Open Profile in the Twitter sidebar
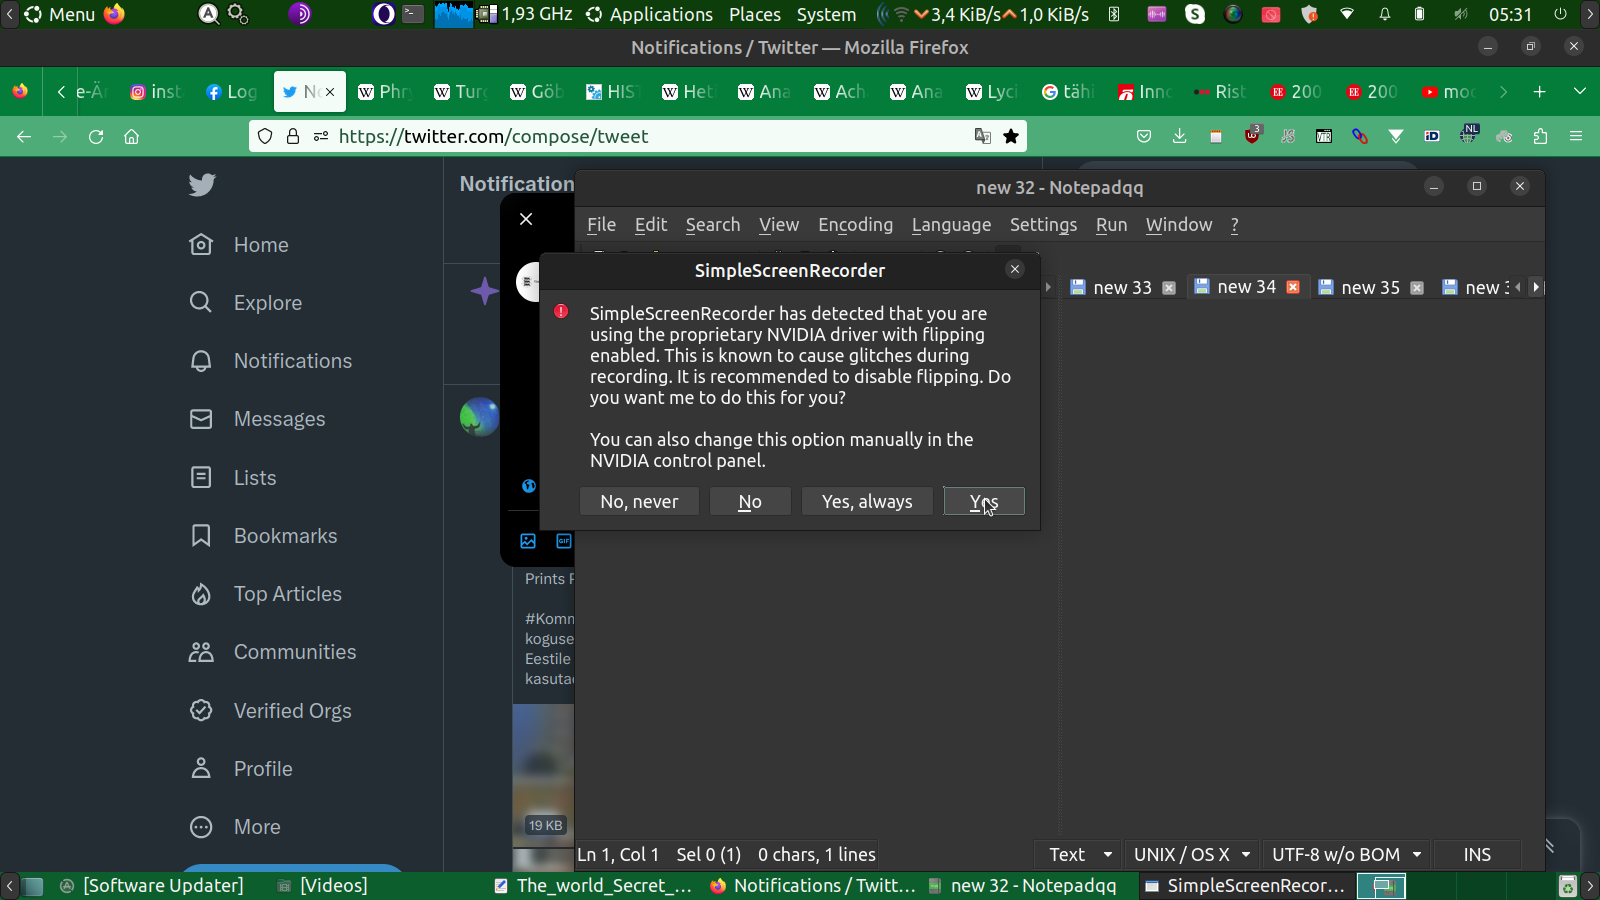 [241, 769]
